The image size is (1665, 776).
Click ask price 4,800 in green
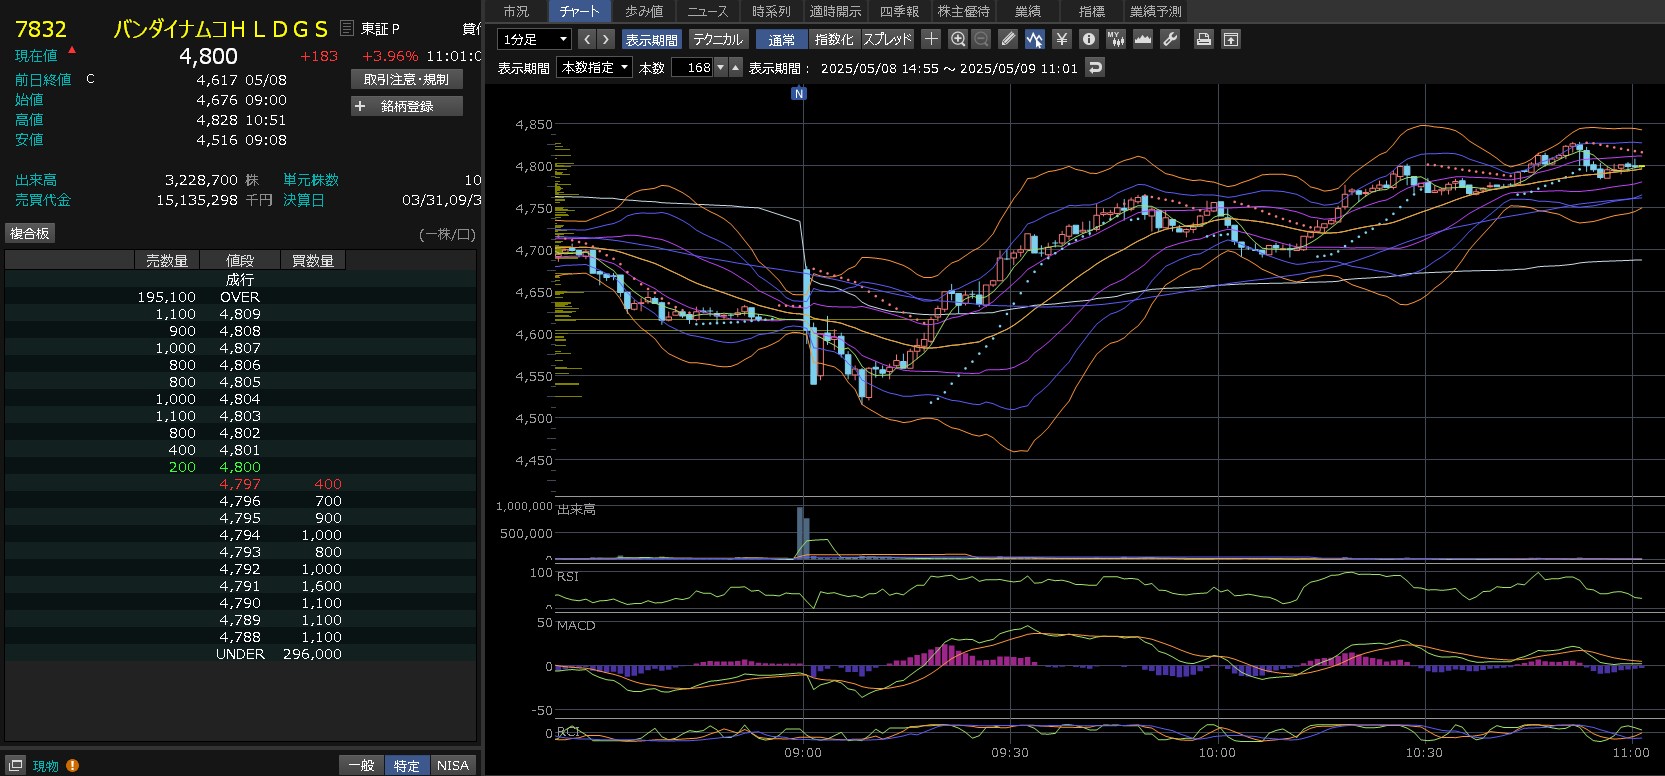[x=240, y=467]
